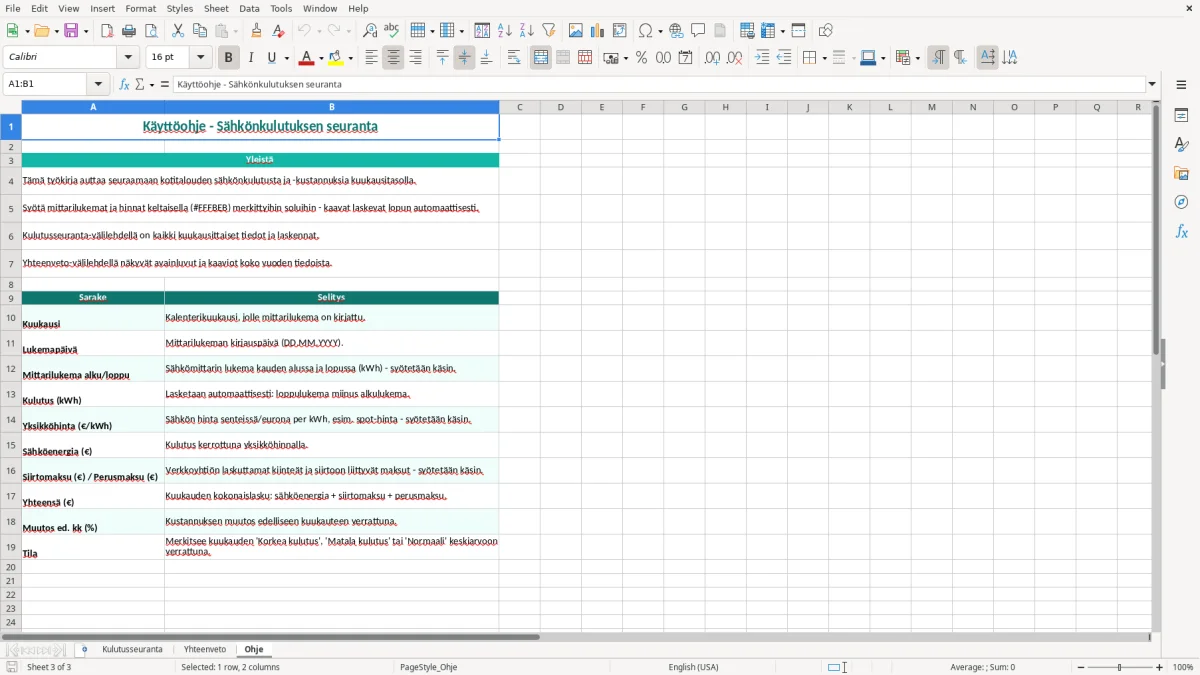Open the font name dropdown
1200x675 pixels.
[128, 58]
